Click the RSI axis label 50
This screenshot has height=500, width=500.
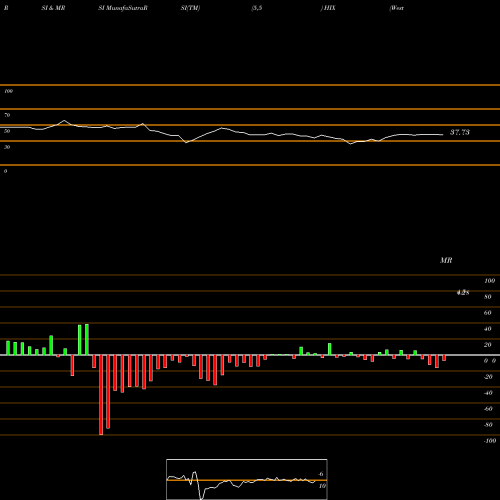(7, 131)
